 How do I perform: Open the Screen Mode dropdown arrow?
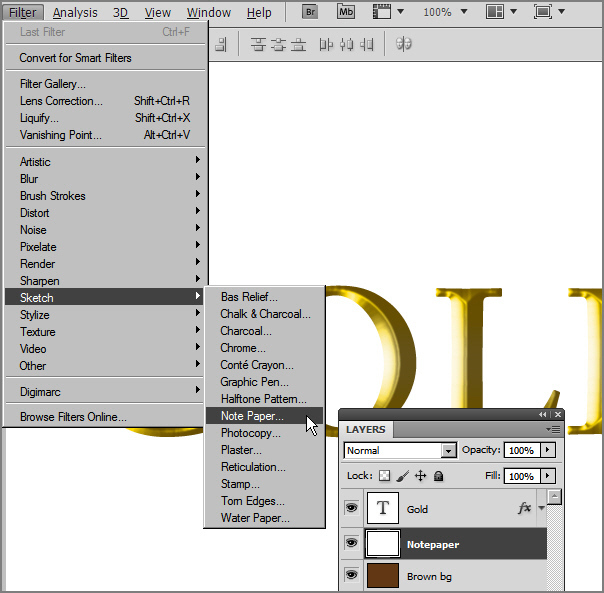(562, 12)
